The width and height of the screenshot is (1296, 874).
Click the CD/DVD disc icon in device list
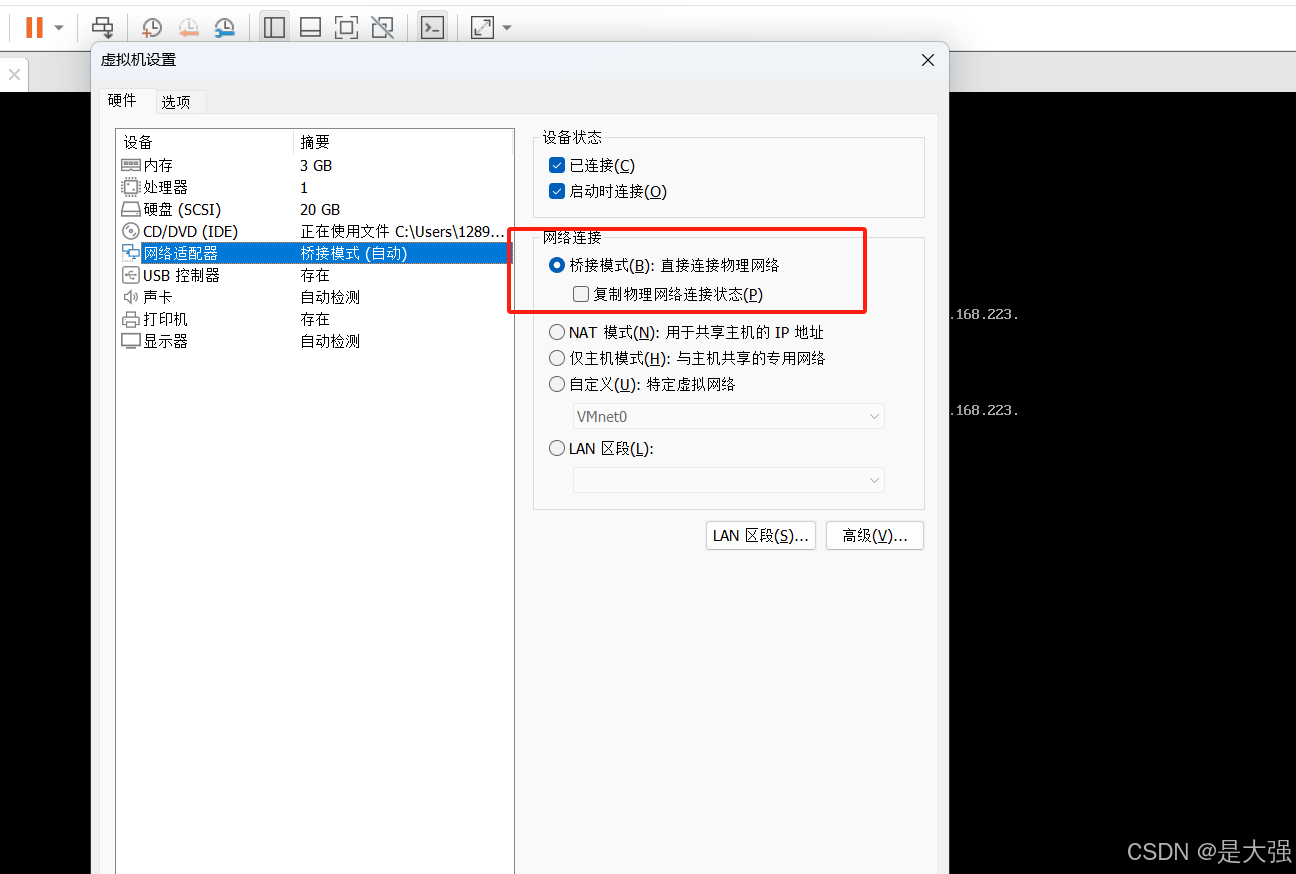131,231
